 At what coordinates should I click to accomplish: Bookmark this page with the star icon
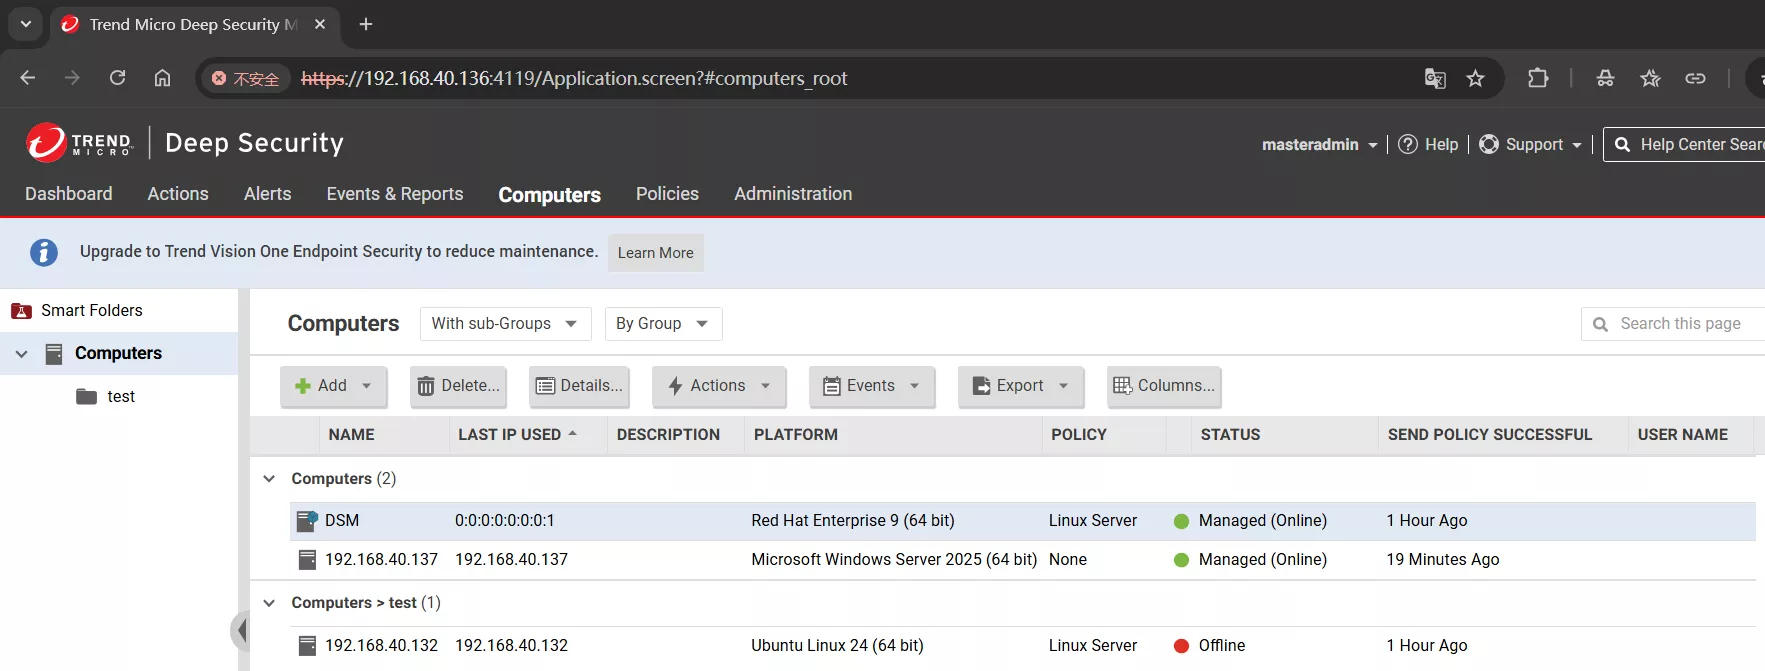1475,78
